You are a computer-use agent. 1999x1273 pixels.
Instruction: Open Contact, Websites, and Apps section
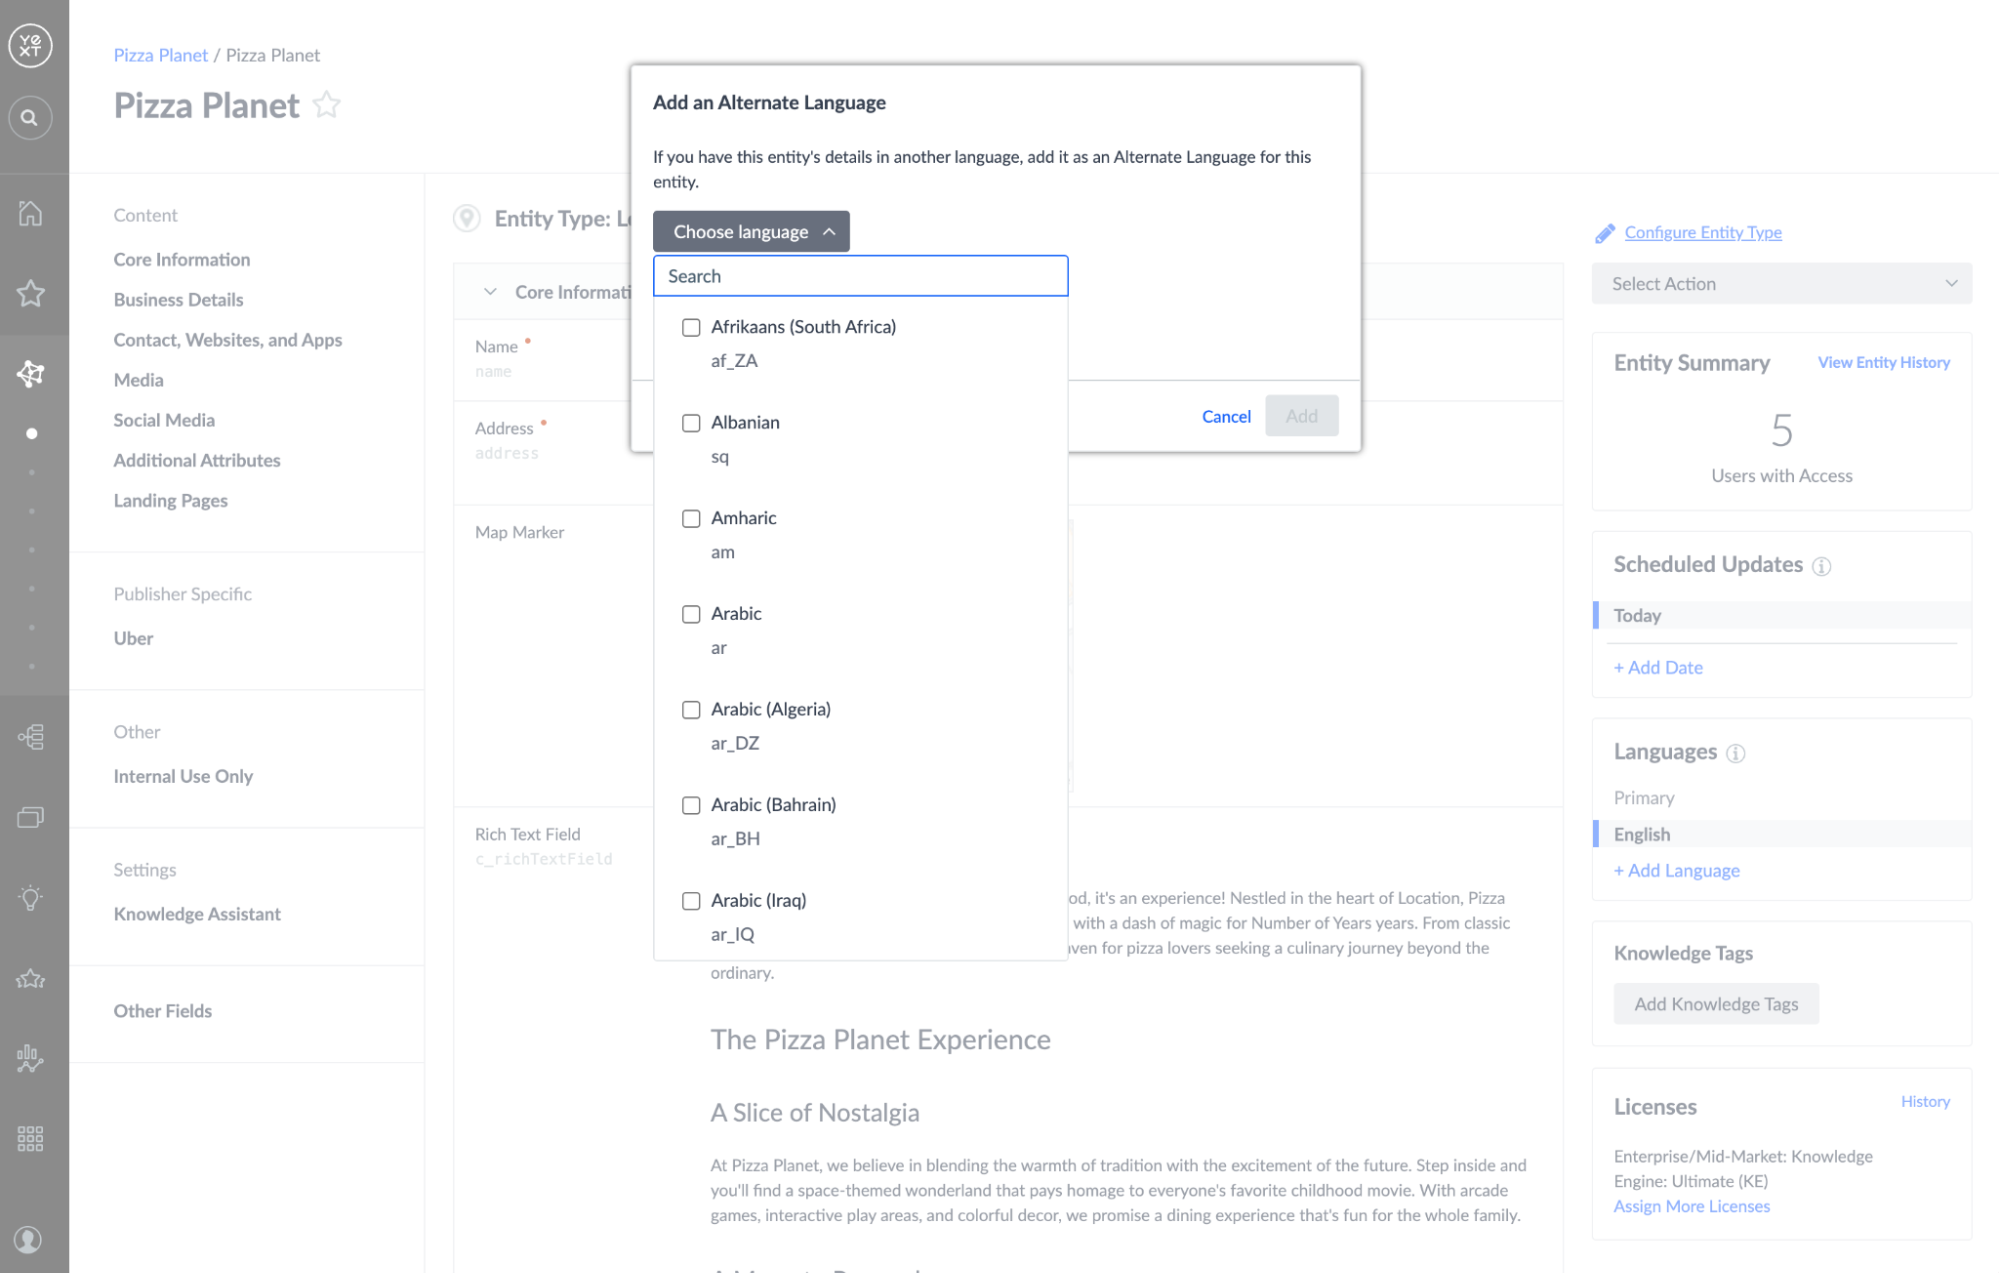[227, 339]
